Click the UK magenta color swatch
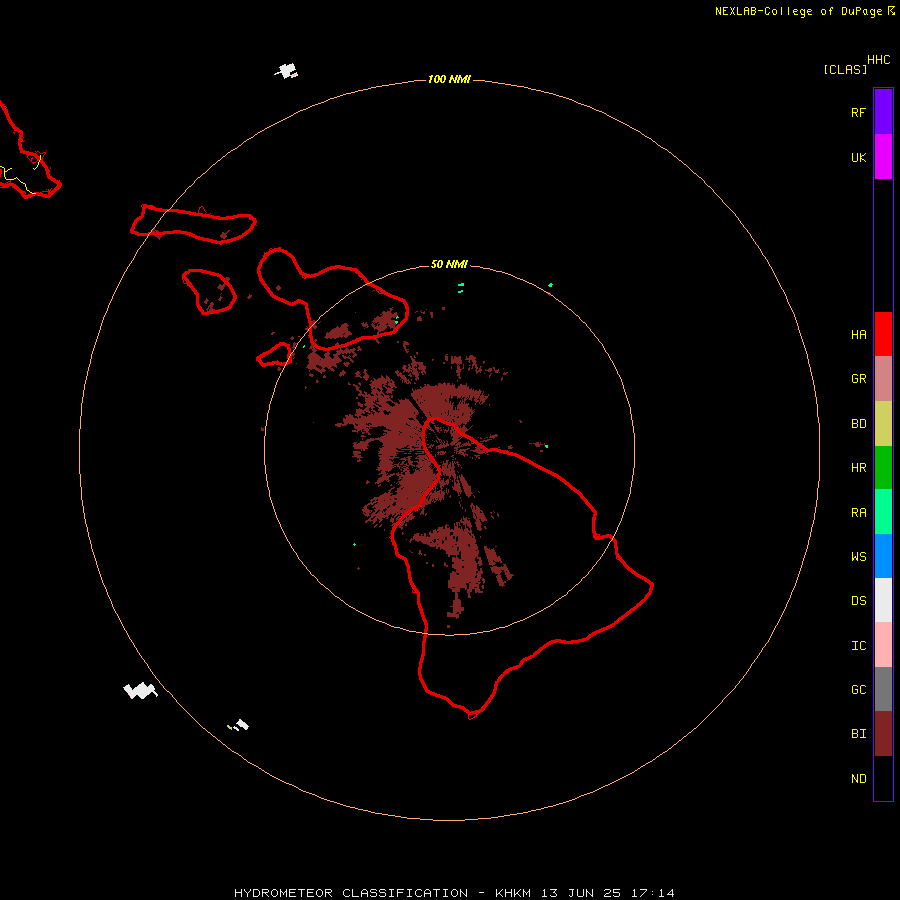The width and height of the screenshot is (900, 900). [883, 157]
